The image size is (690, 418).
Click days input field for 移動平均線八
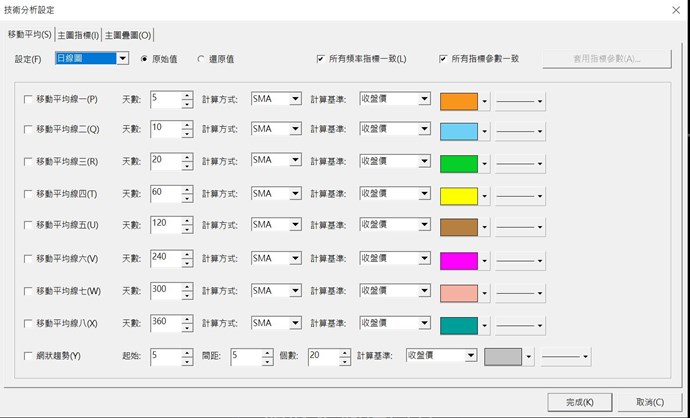click(x=165, y=324)
